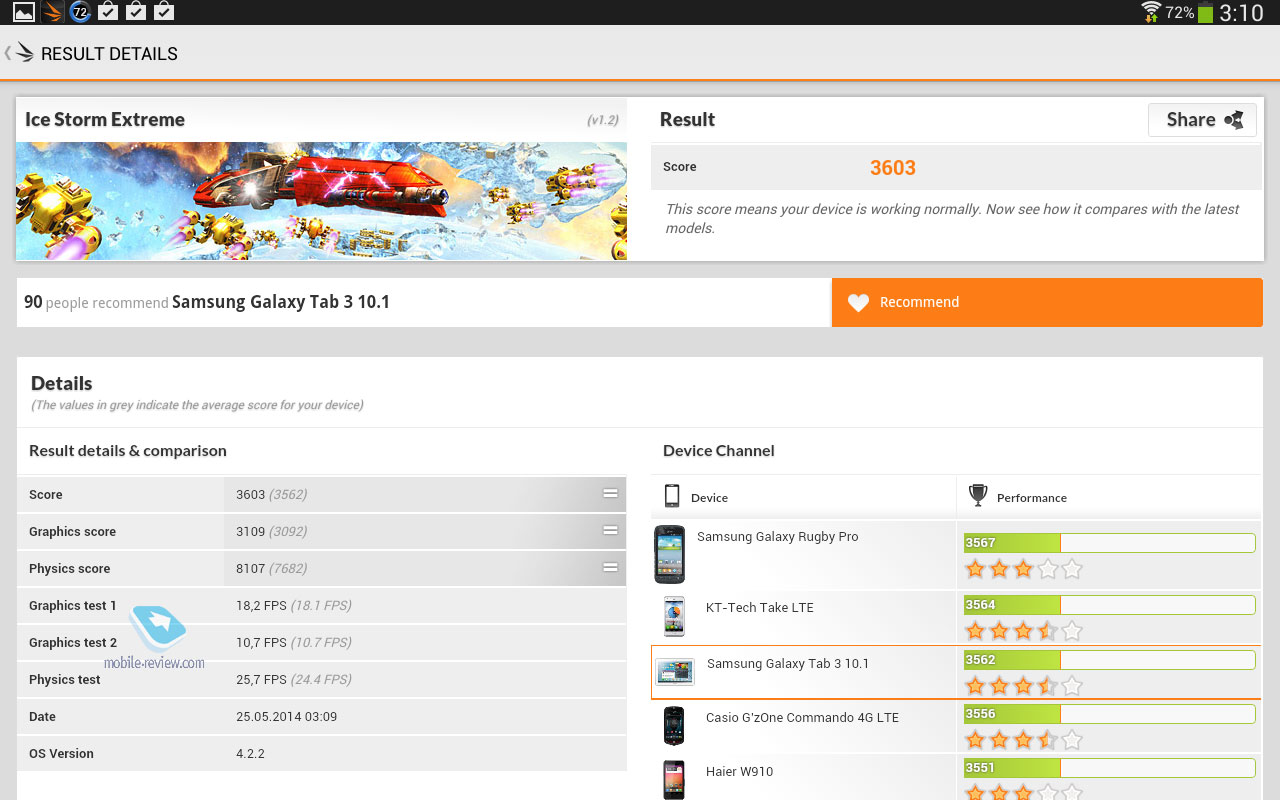Image resolution: width=1280 pixels, height=800 pixels.
Task: Click the 3564 performance bar
Action: (1109, 605)
